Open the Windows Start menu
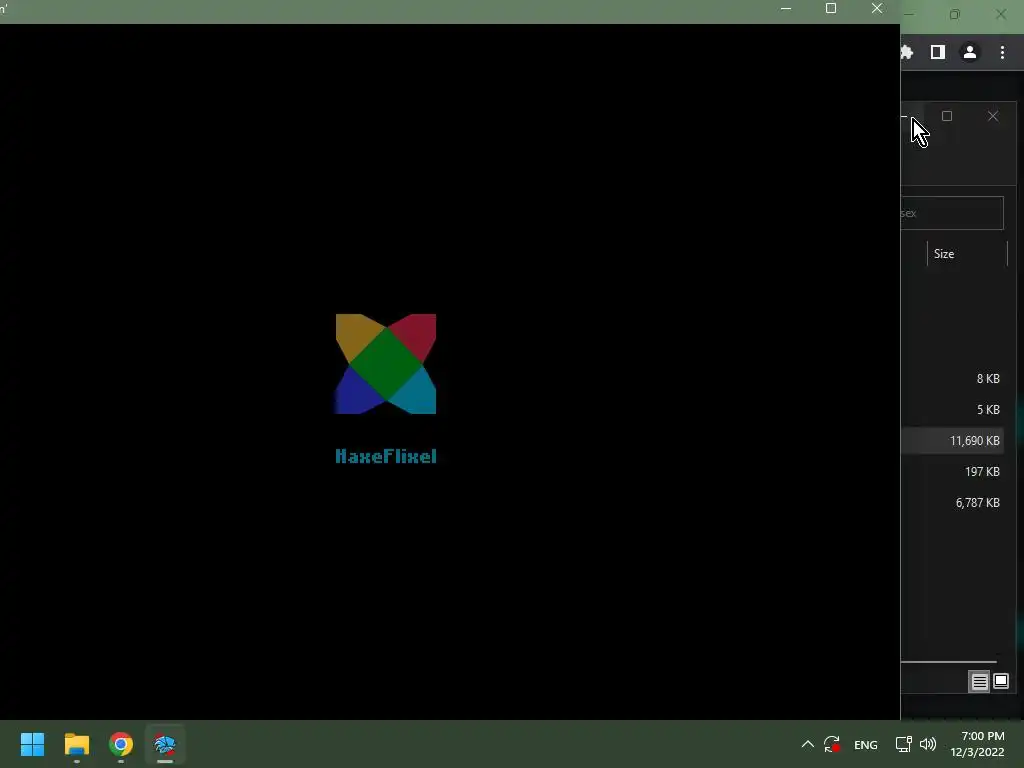Image resolution: width=1024 pixels, height=768 pixels. click(x=32, y=744)
